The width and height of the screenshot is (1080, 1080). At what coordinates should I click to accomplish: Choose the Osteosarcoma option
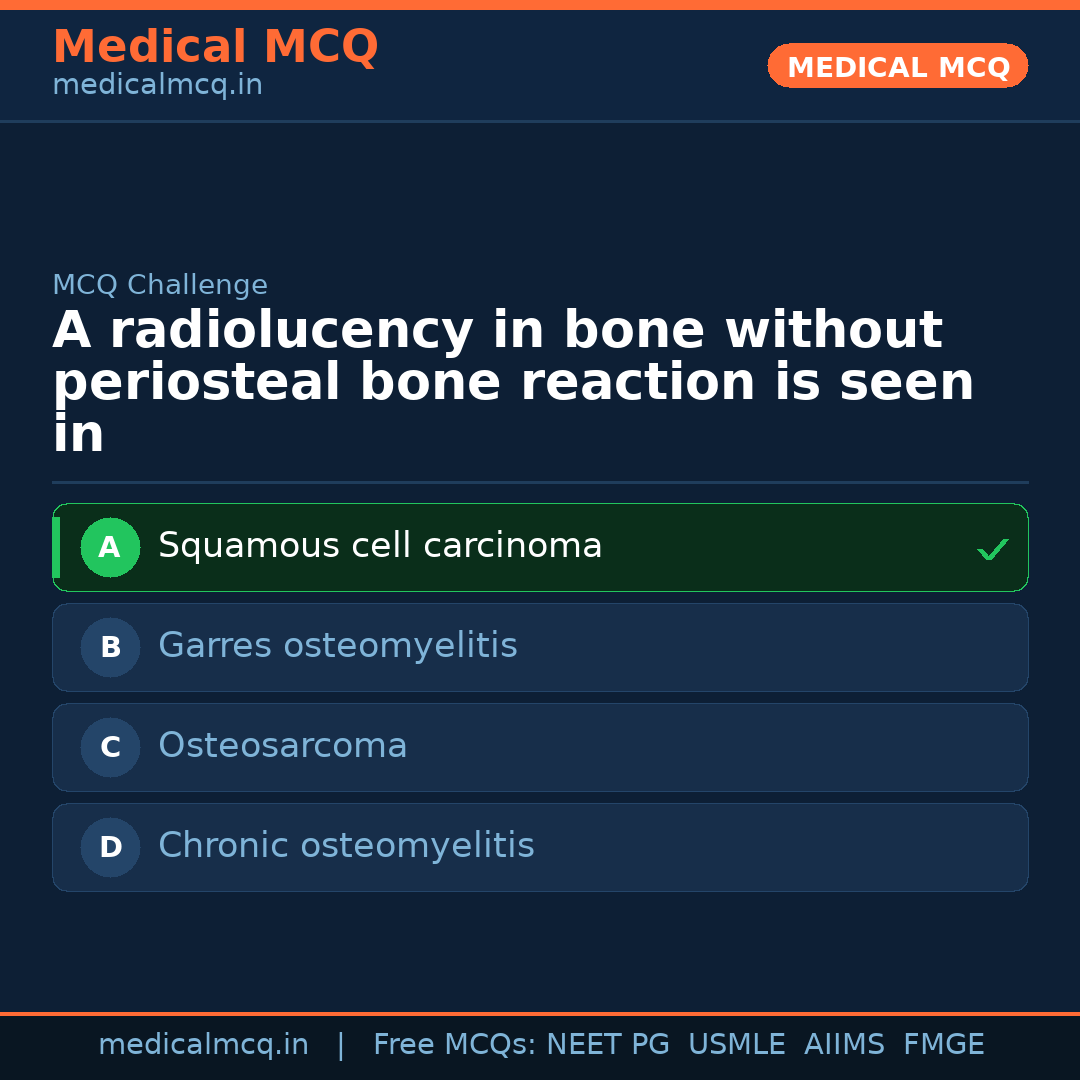[x=283, y=746]
